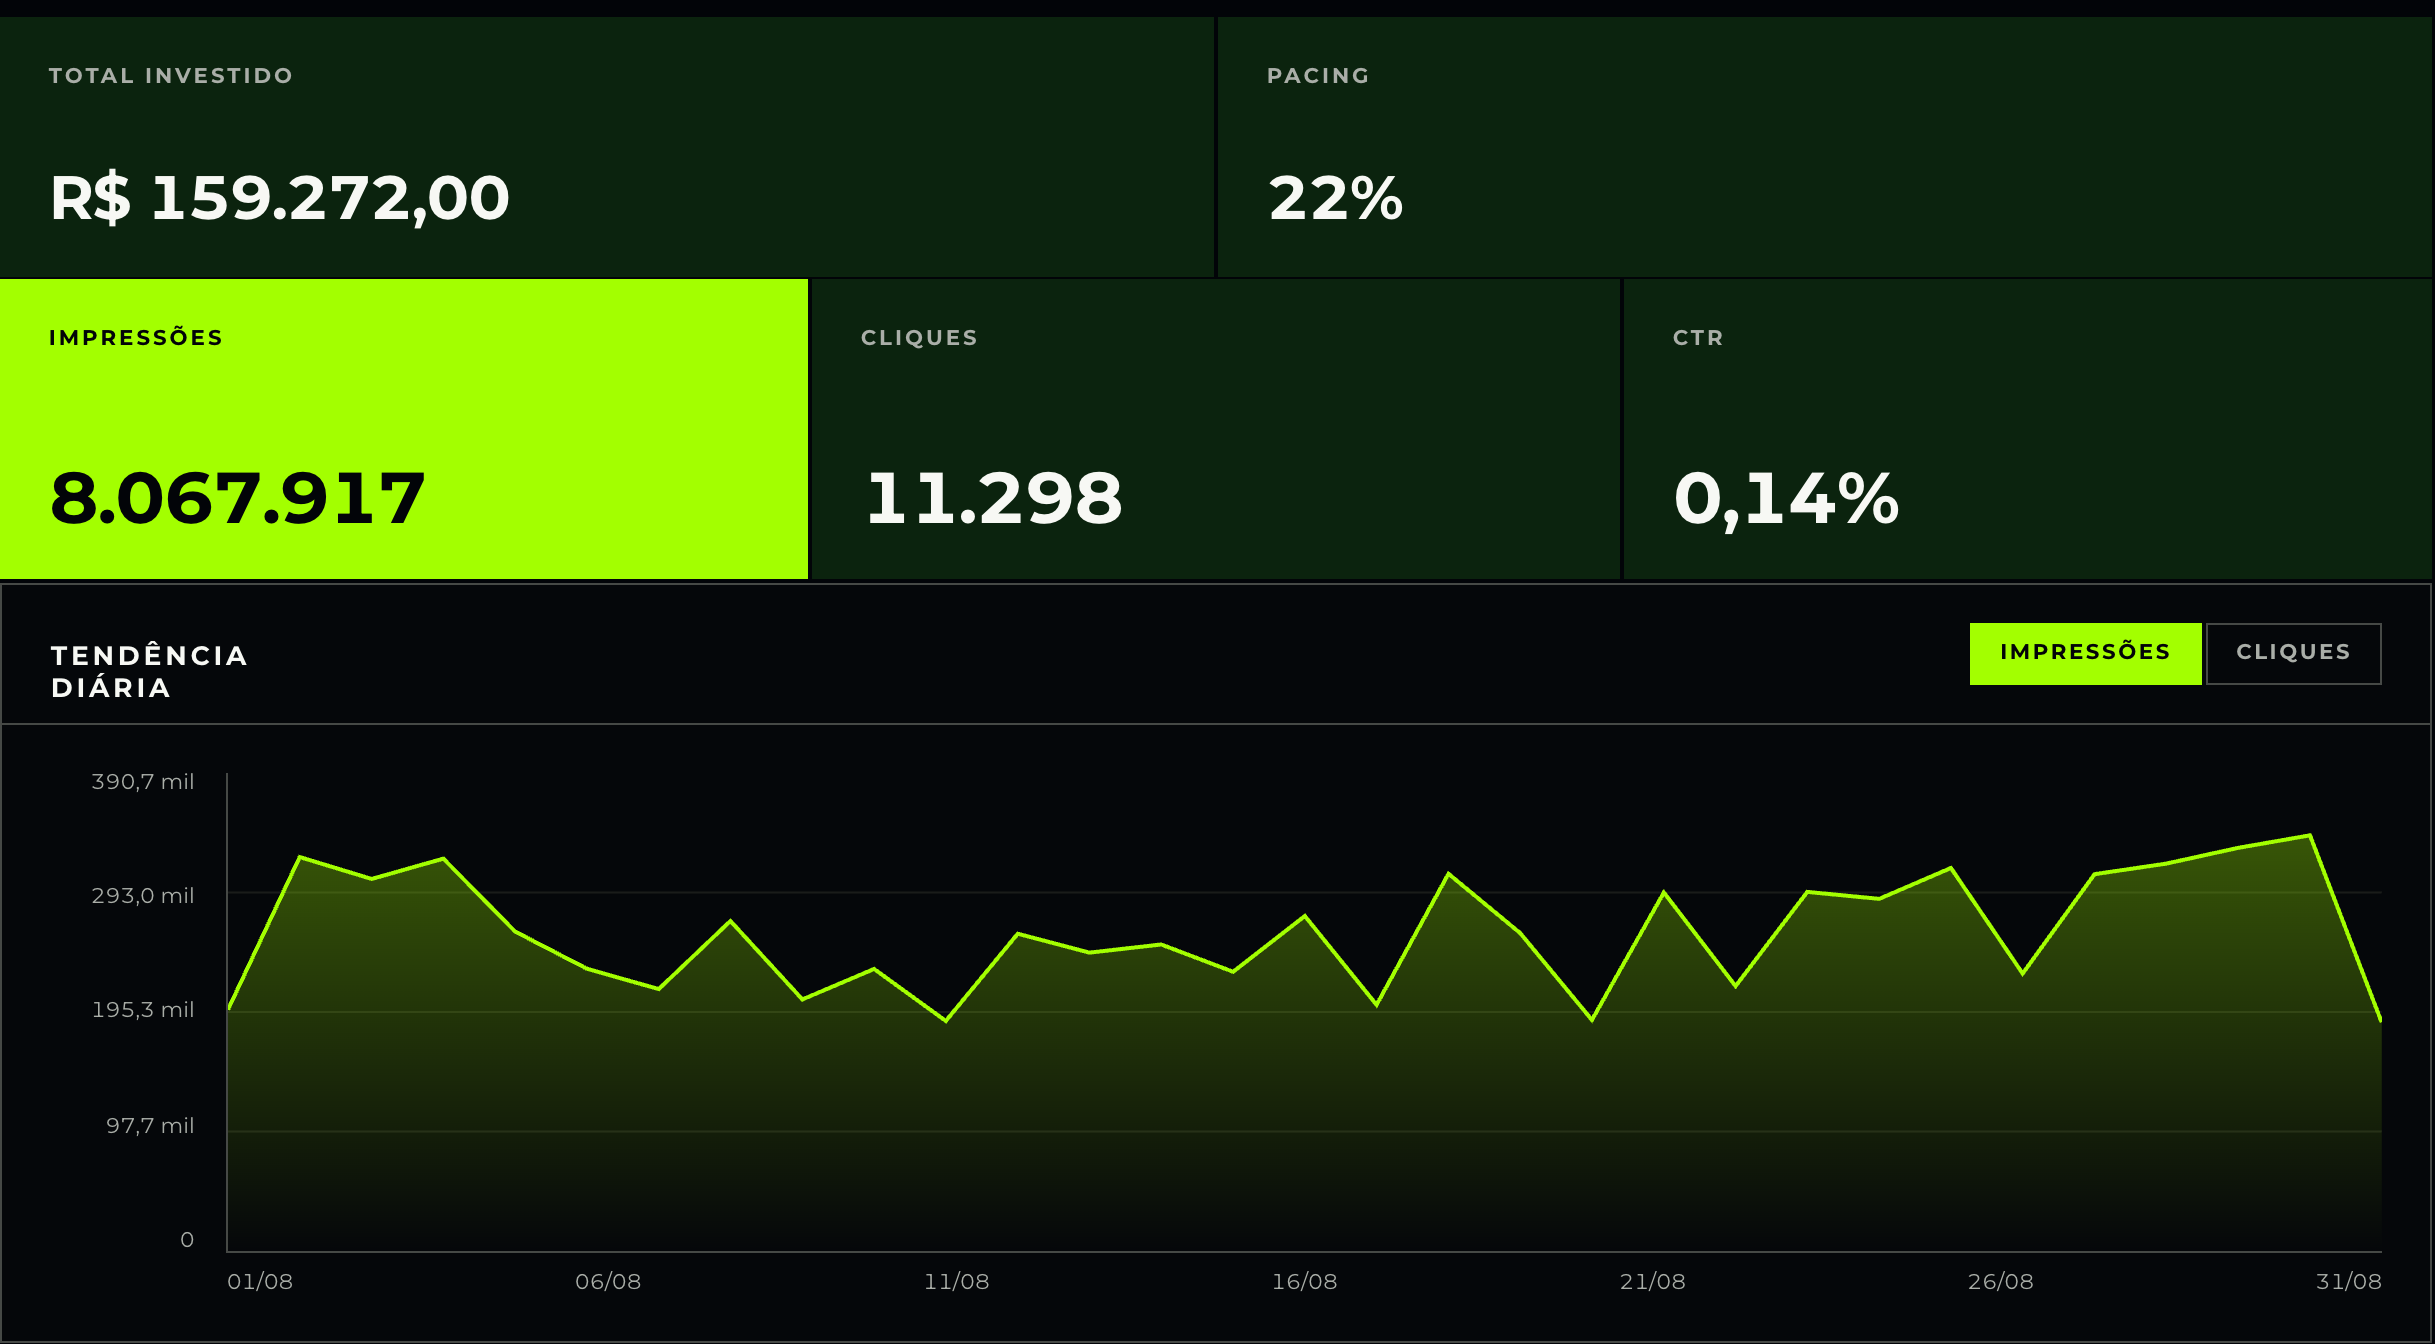2435x1344 pixels.
Task: Click the 21/08 x-axis date label
Action: pos(1652,1281)
